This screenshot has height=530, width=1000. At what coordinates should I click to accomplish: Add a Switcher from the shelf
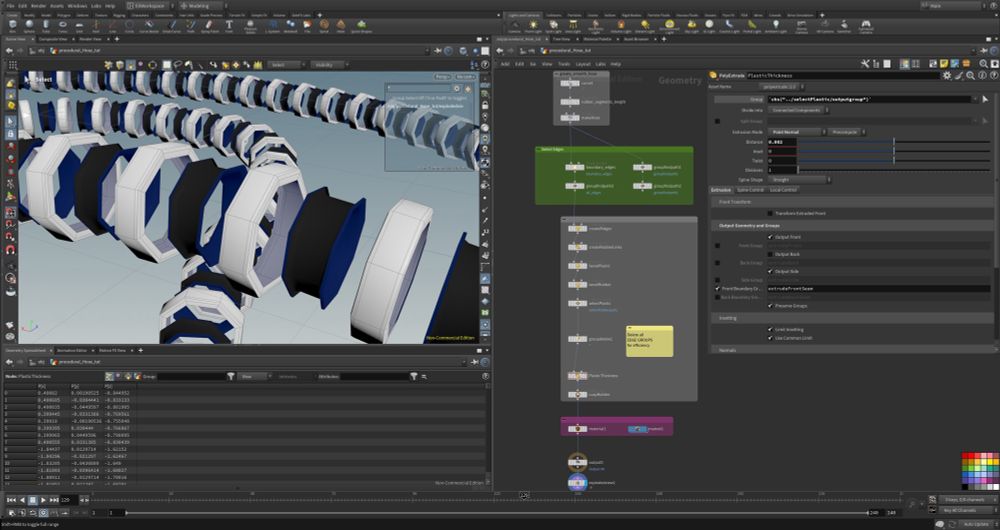tap(844, 26)
